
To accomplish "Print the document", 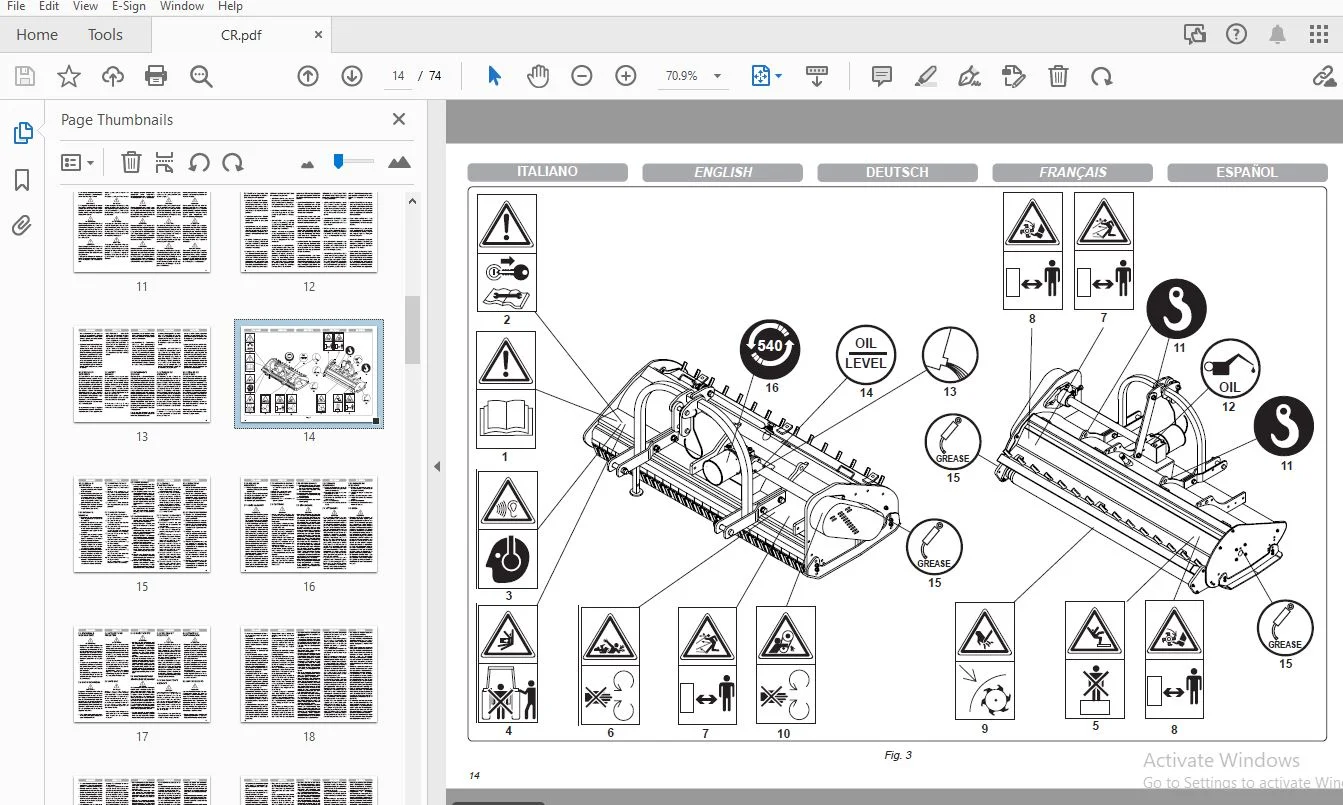I will [x=156, y=76].
